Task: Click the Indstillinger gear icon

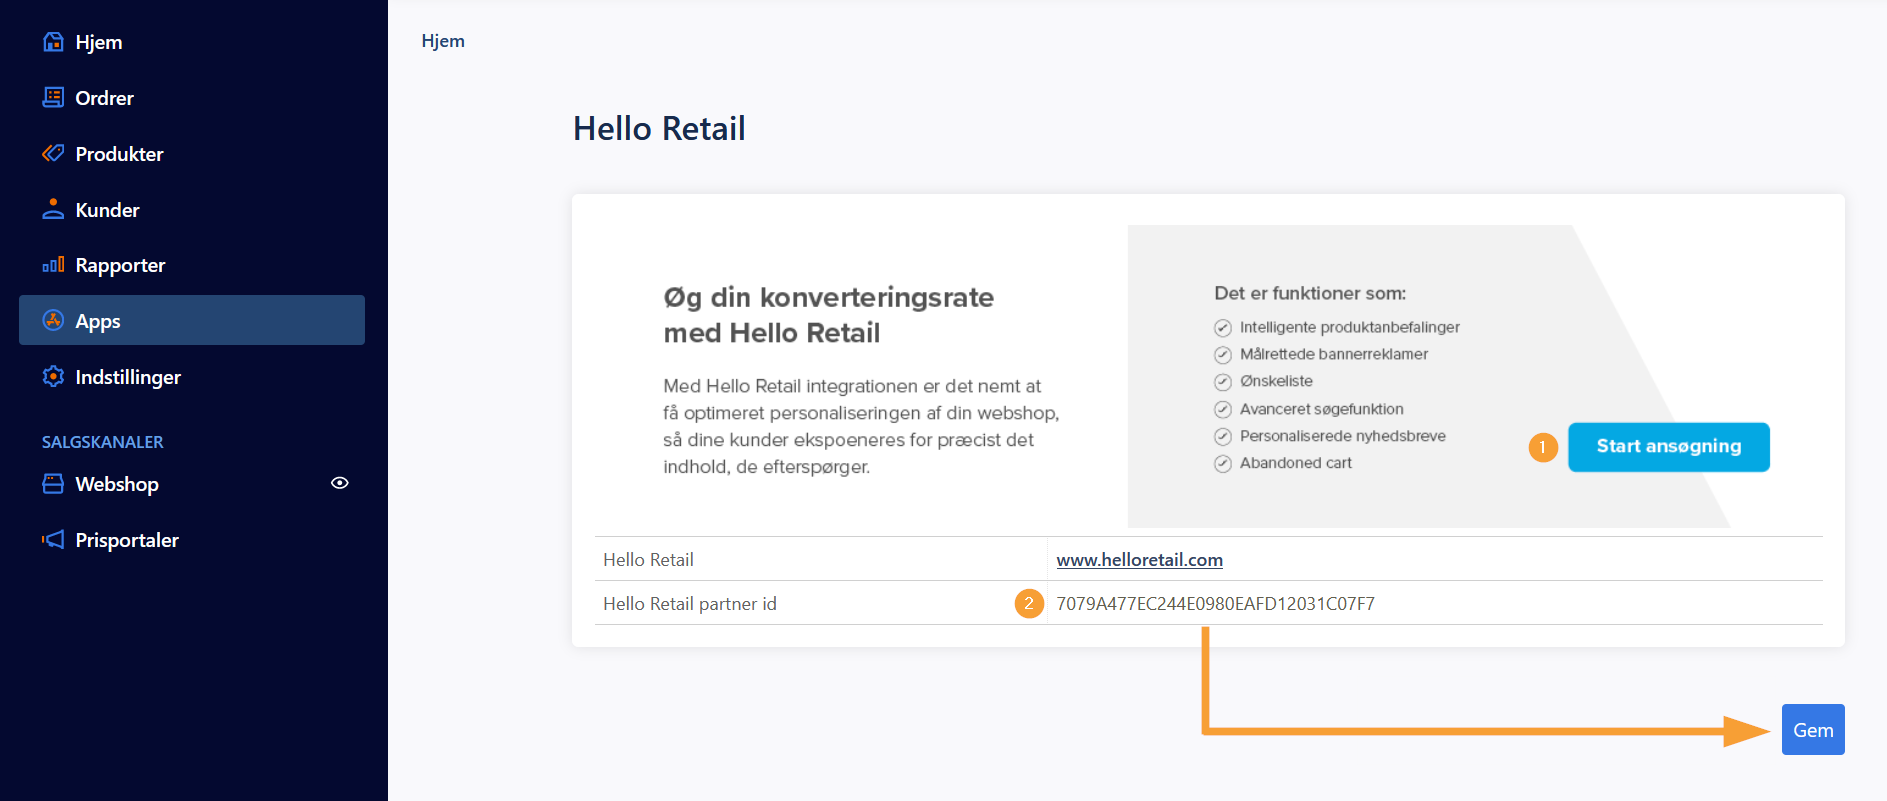Action: (53, 376)
